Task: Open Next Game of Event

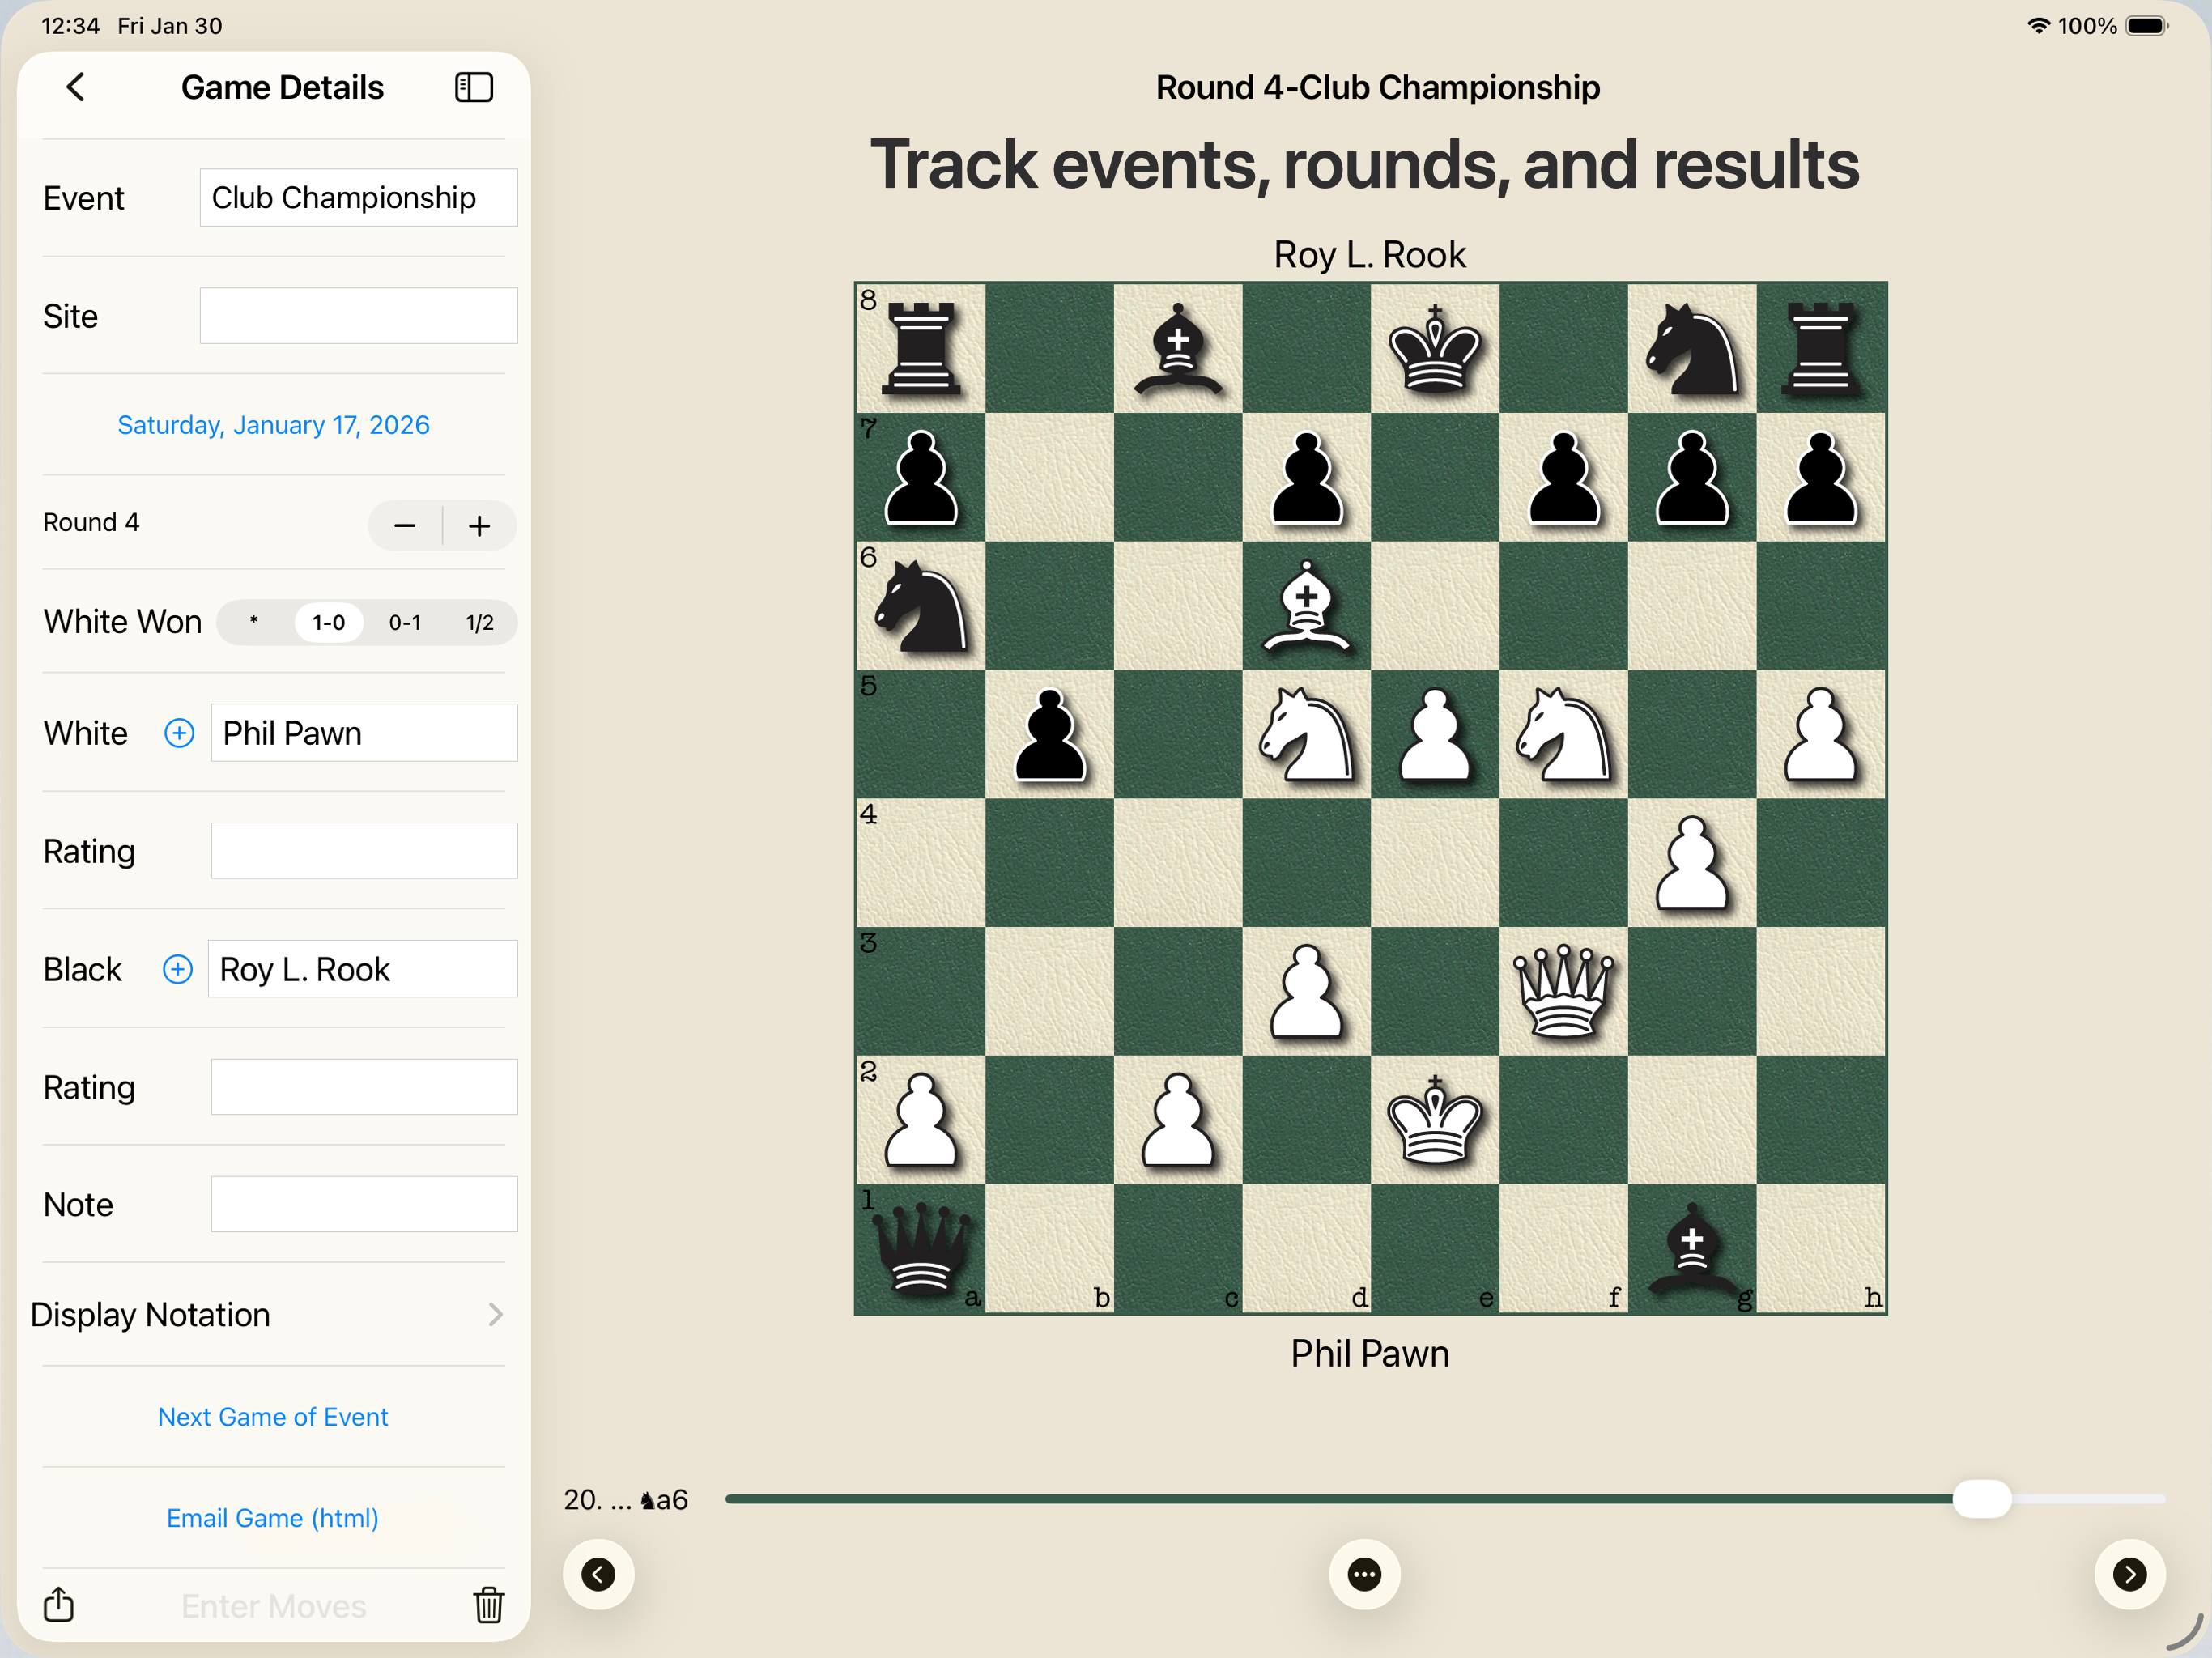Action: [273, 1417]
